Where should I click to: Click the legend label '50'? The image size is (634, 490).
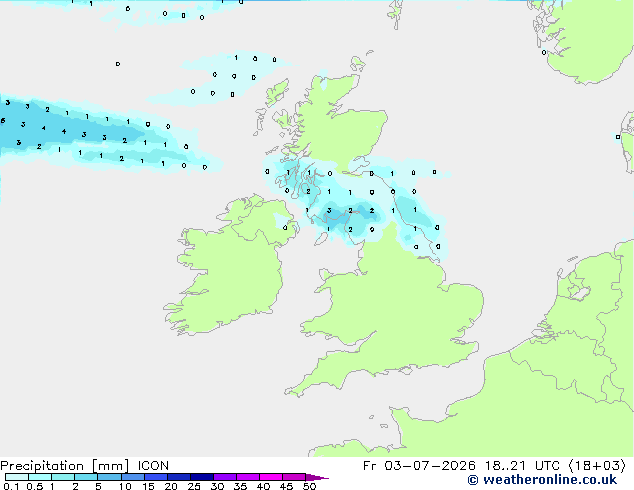(x=309, y=486)
